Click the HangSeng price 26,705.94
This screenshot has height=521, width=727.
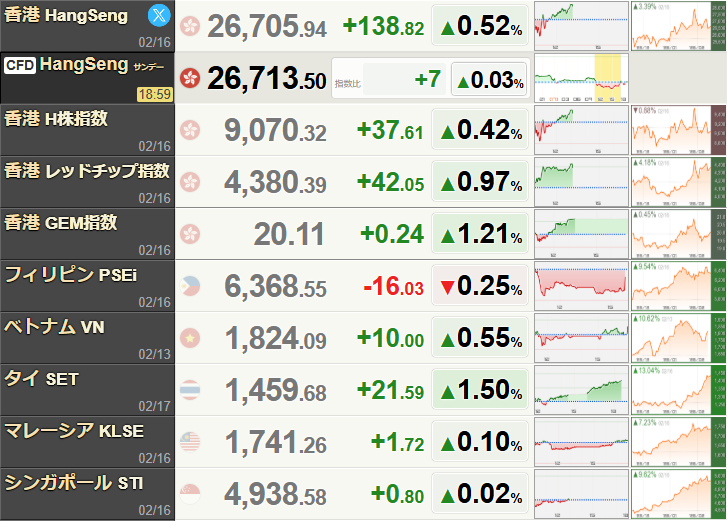[267, 26]
